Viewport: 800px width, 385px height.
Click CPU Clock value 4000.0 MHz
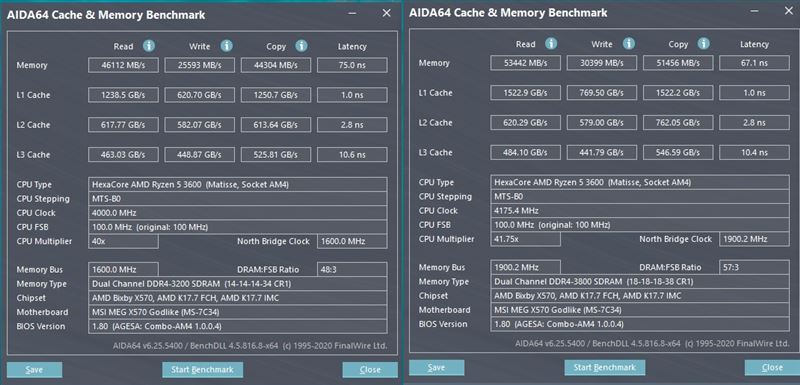pos(238,213)
